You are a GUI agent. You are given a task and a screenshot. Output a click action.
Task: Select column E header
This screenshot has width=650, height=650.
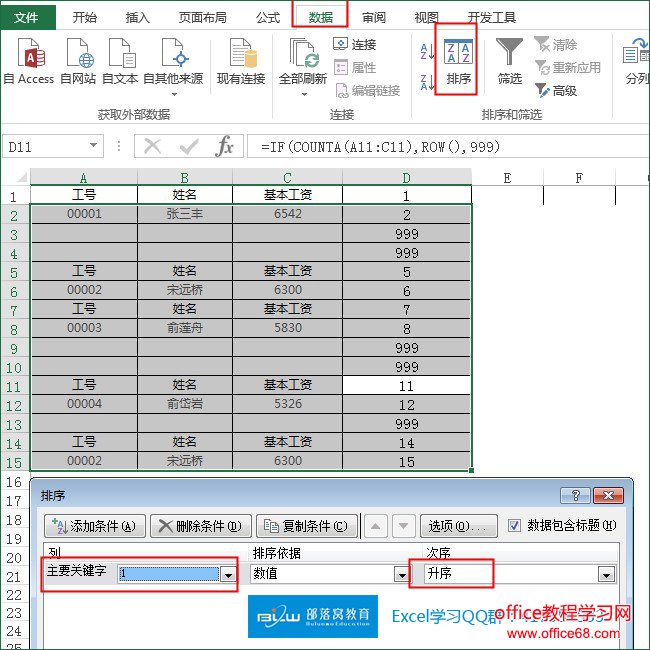click(507, 177)
